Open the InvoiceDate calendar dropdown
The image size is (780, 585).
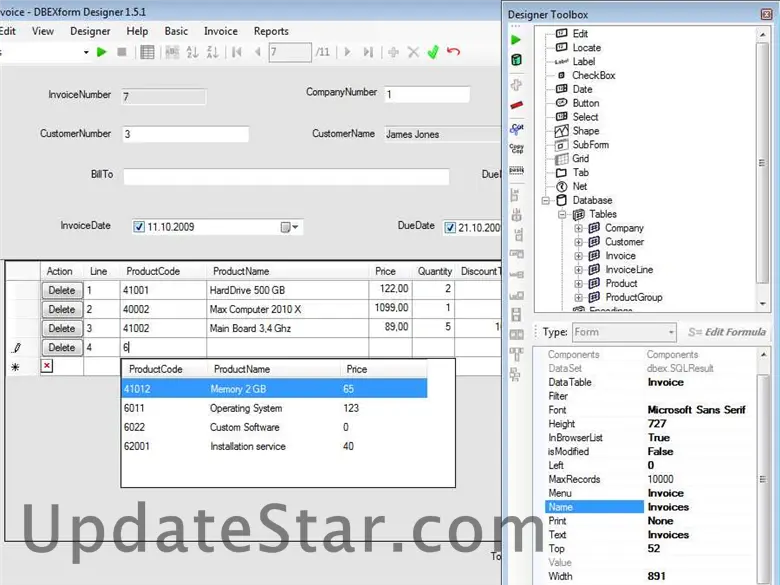coord(290,227)
